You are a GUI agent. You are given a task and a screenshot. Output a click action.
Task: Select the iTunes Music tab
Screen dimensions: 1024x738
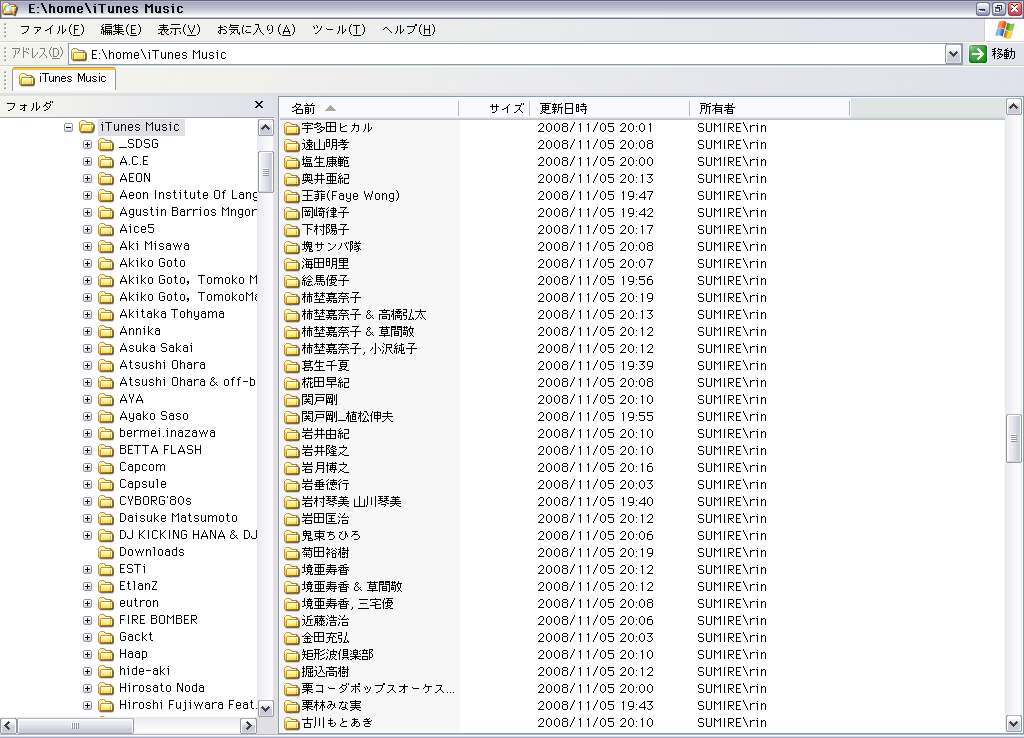(x=63, y=78)
